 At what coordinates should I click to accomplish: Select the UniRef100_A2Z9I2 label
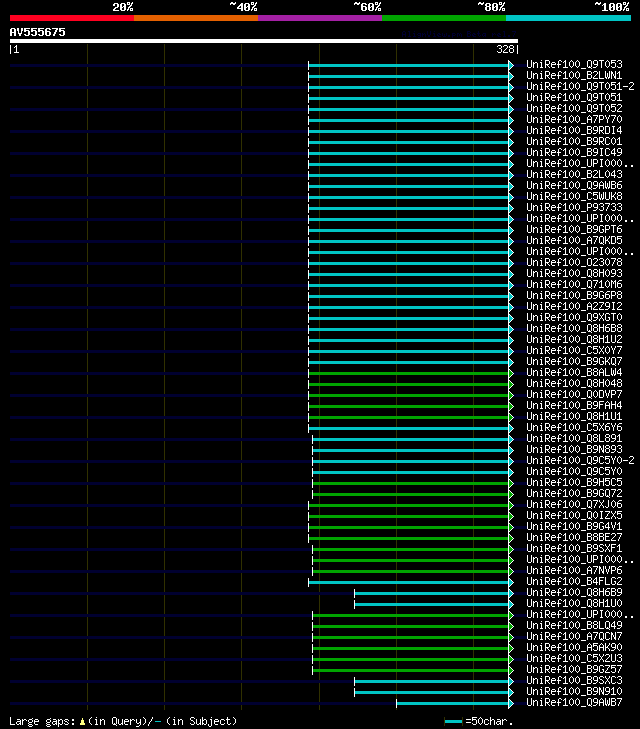coord(574,306)
